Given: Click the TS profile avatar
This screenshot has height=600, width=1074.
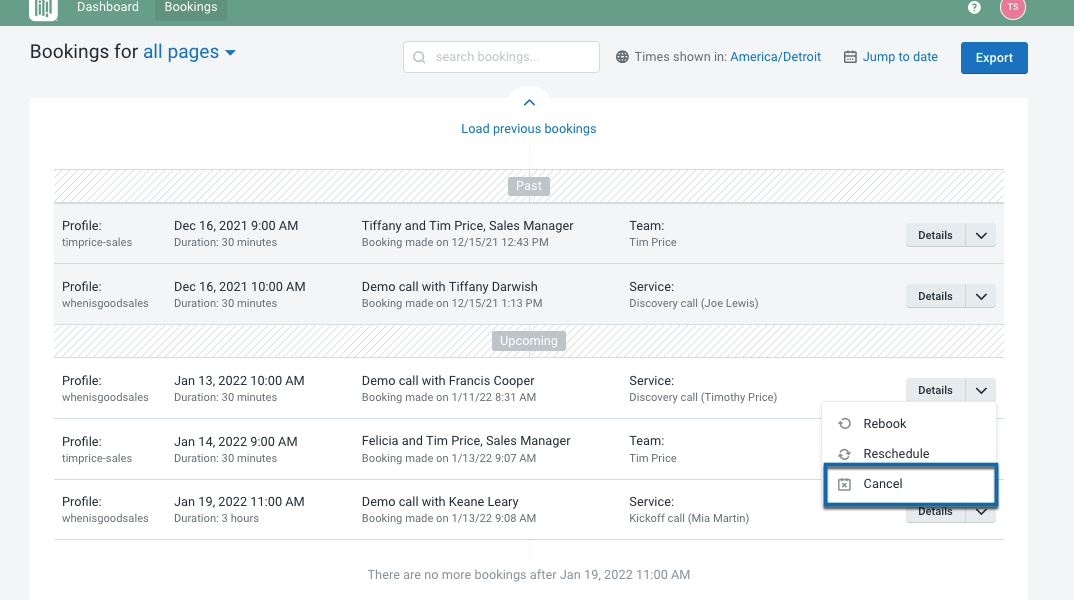Looking at the screenshot, I should [1013, 8].
